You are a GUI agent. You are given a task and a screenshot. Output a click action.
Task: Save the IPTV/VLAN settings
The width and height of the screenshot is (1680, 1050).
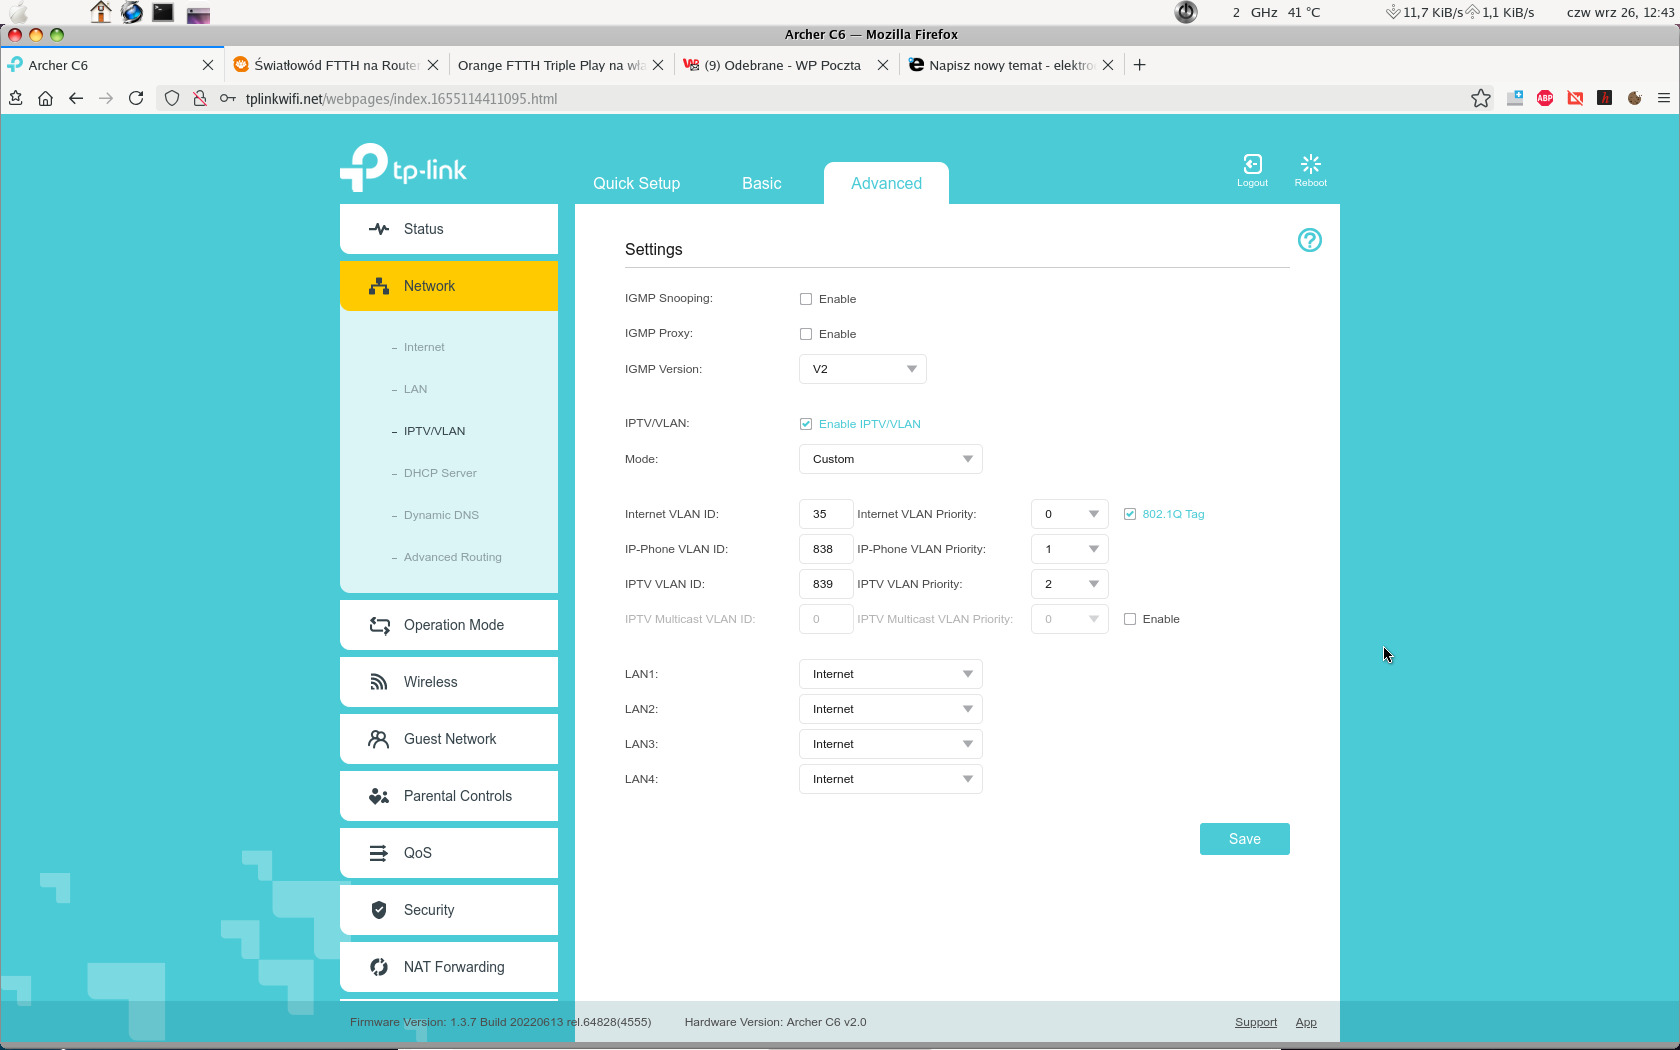tap(1245, 839)
